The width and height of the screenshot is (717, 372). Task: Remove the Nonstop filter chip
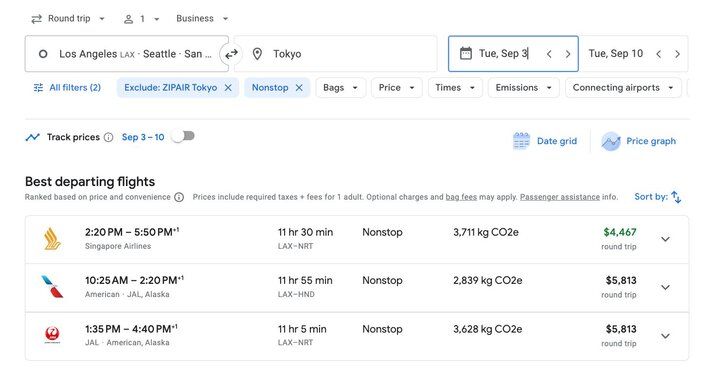(x=299, y=88)
